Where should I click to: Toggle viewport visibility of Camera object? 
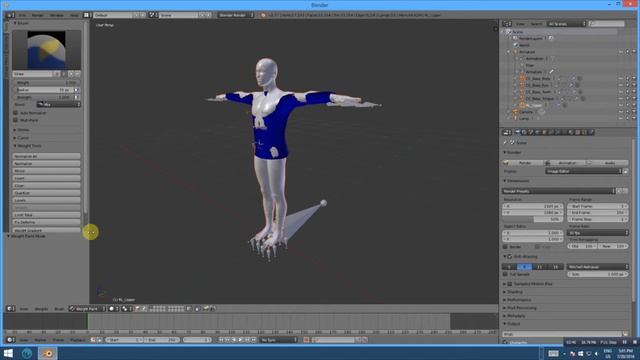[621, 111]
